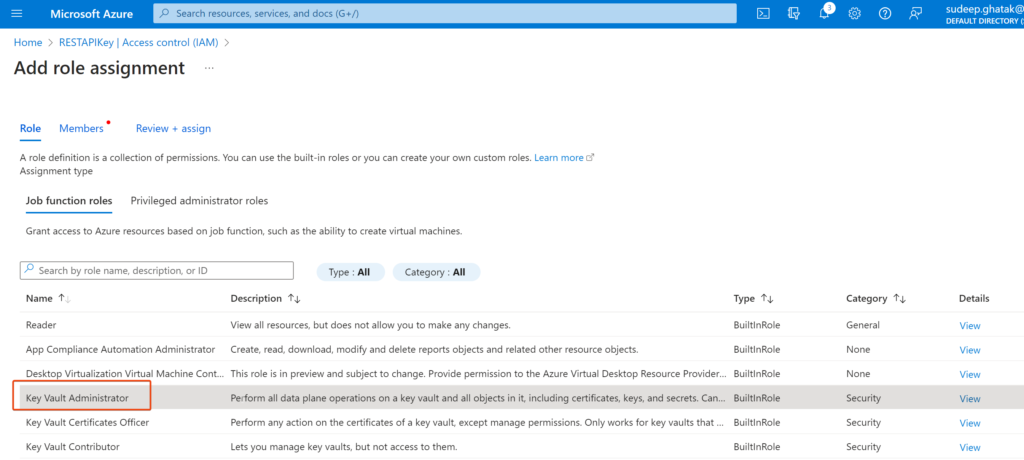Open the feedback icon
The height and width of the screenshot is (460, 1024).
coord(916,14)
